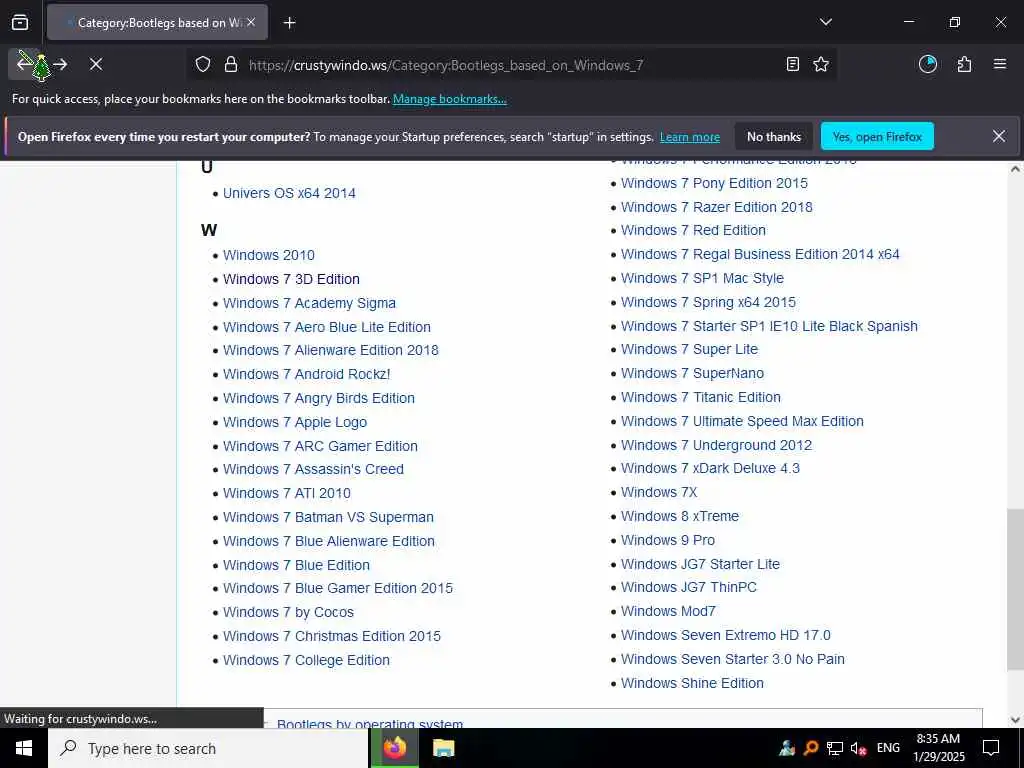Open Windows 7 xDark Deluxe 4.3
The height and width of the screenshot is (768, 1024).
pos(710,469)
